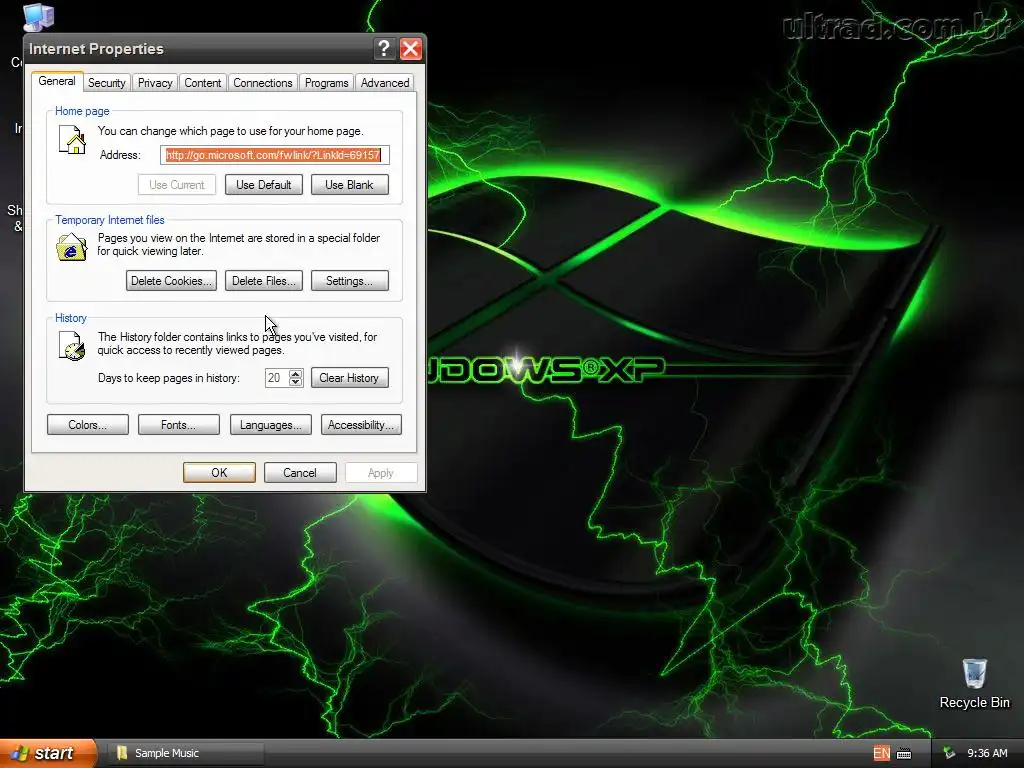Click the help question mark button

(x=384, y=48)
